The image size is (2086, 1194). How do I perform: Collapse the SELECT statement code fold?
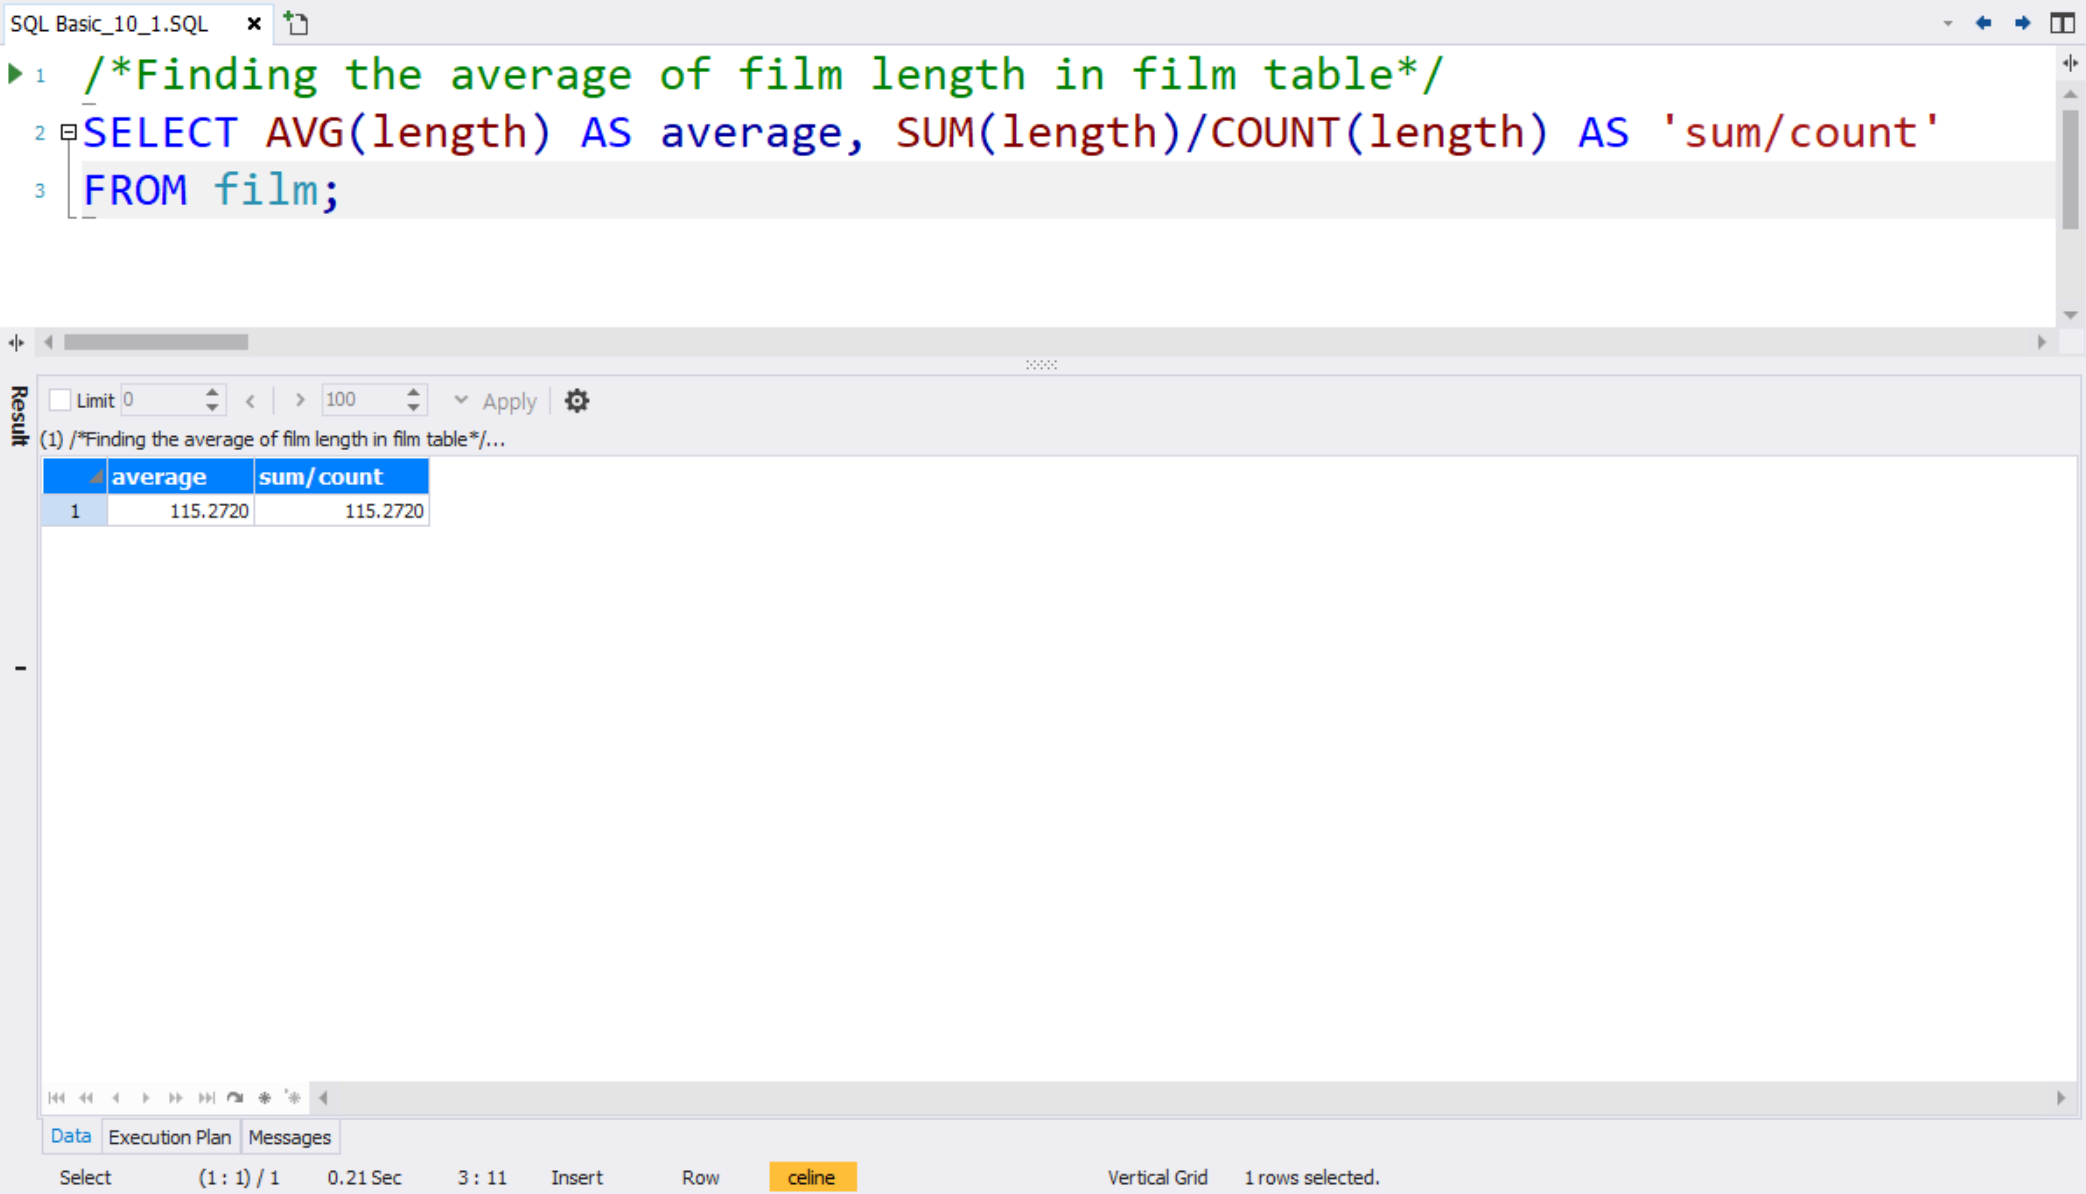67,131
